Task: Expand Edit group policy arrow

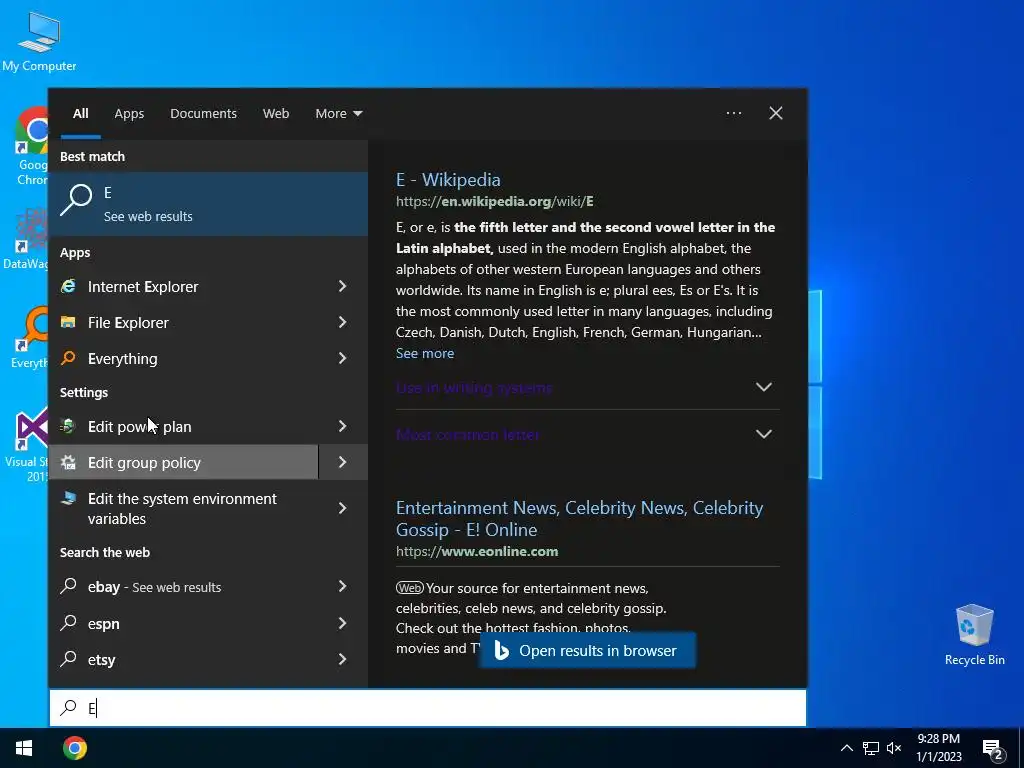Action: tap(342, 462)
